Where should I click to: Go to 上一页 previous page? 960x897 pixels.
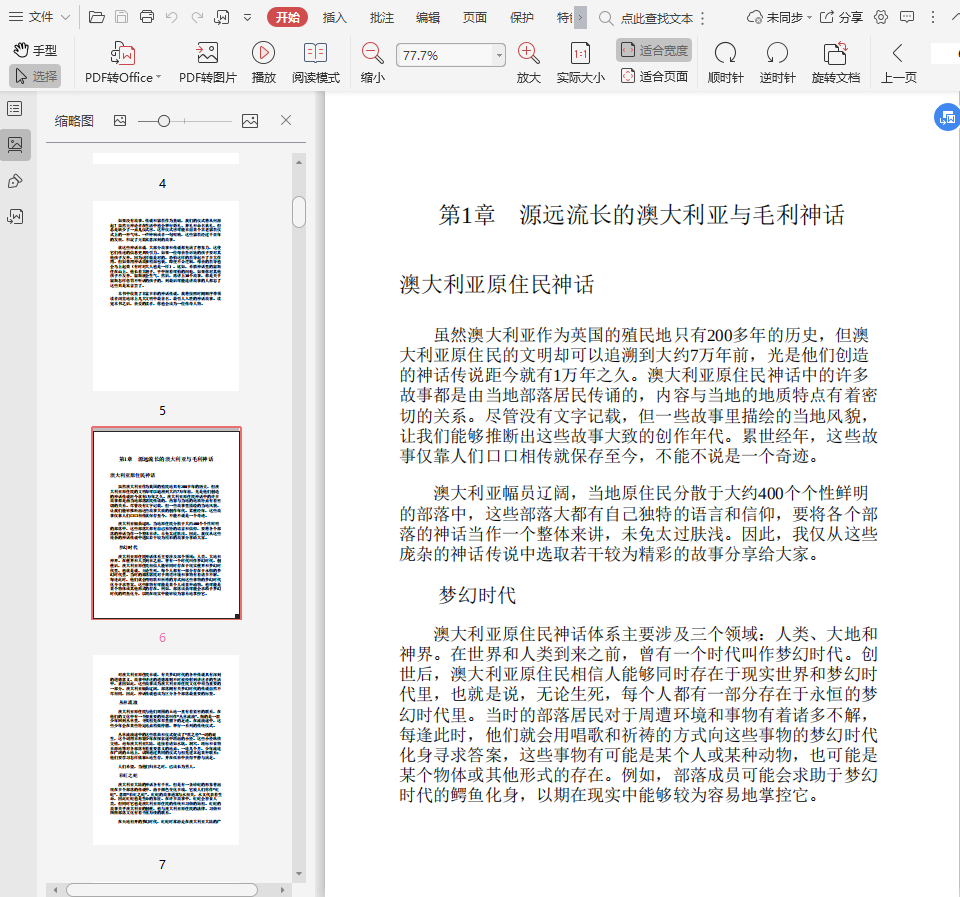898,62
